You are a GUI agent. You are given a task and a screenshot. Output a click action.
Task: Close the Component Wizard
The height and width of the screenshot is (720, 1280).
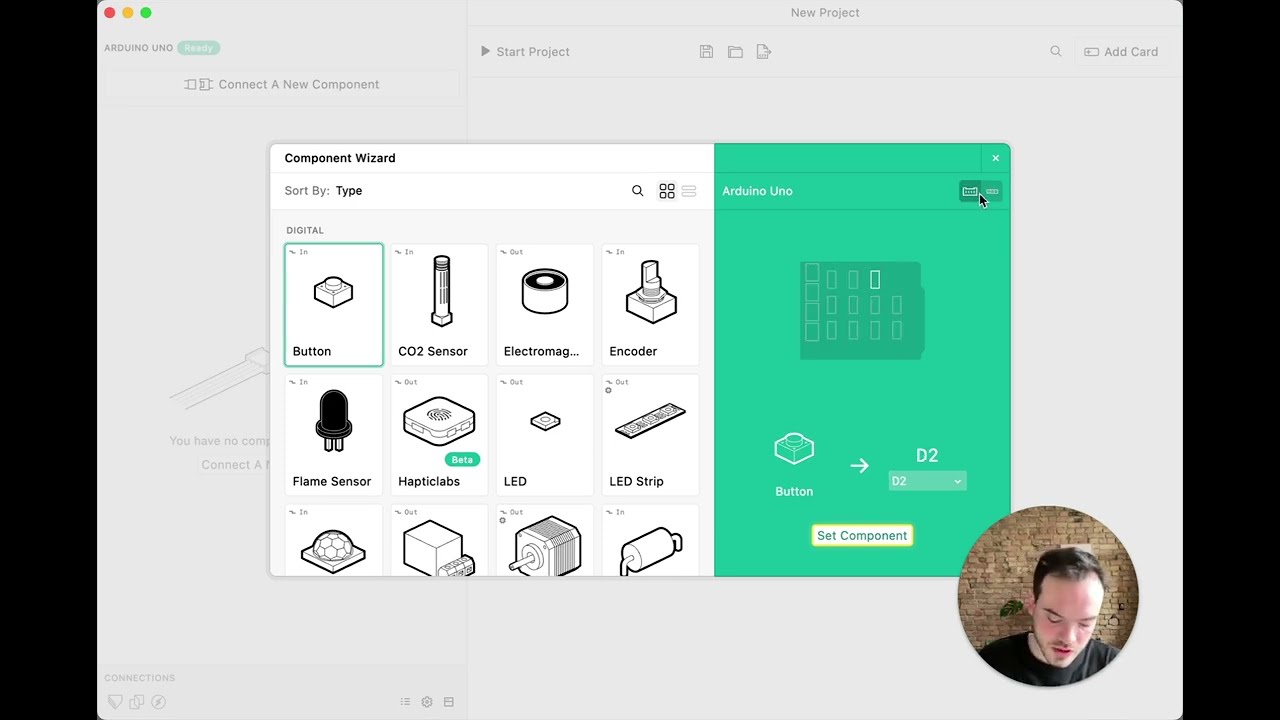[995, 158]
